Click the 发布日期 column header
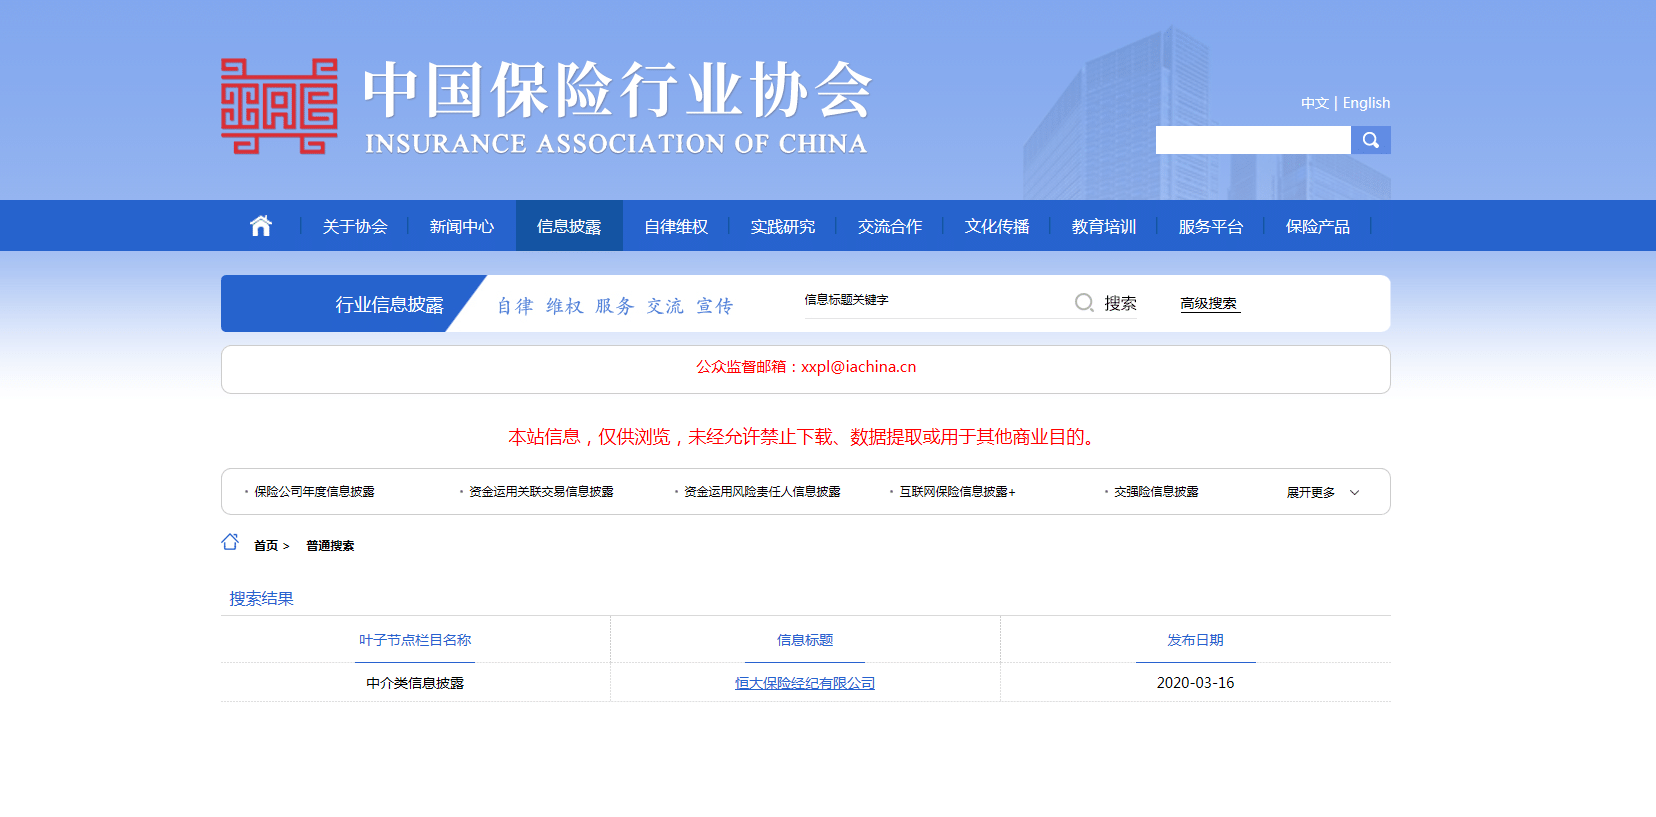This screenshot has width=1656, height=817. pos(1195,640)
